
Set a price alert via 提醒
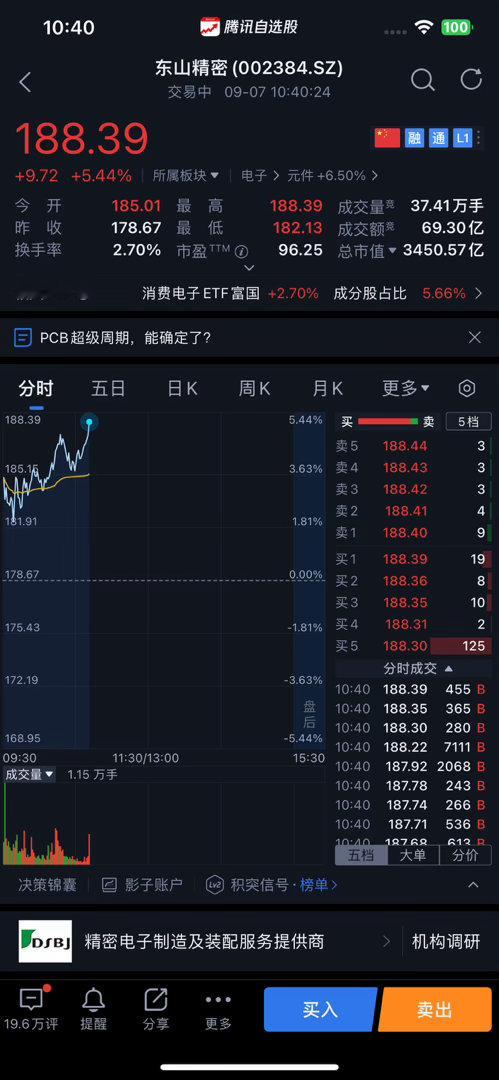pyautogui.click(x=94, y=1009)
